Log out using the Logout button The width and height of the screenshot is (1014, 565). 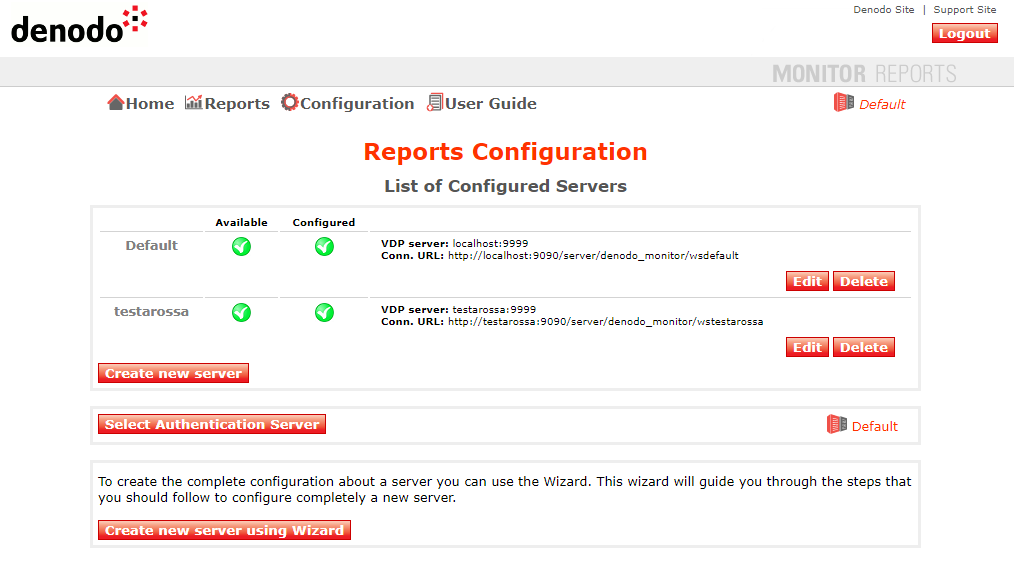964,34
